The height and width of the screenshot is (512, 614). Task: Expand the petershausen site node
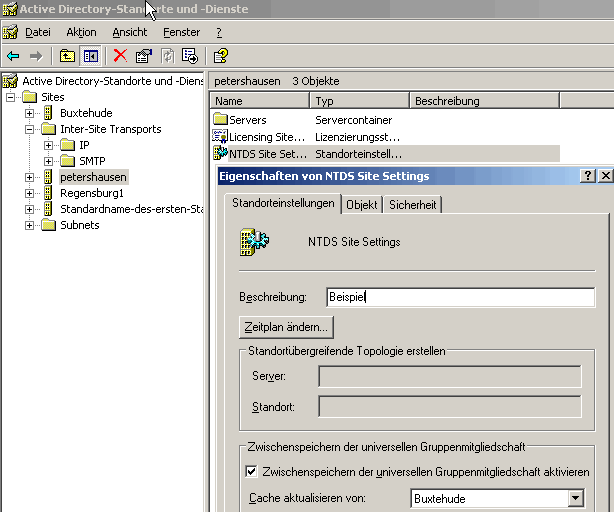(x=29, y=177)
